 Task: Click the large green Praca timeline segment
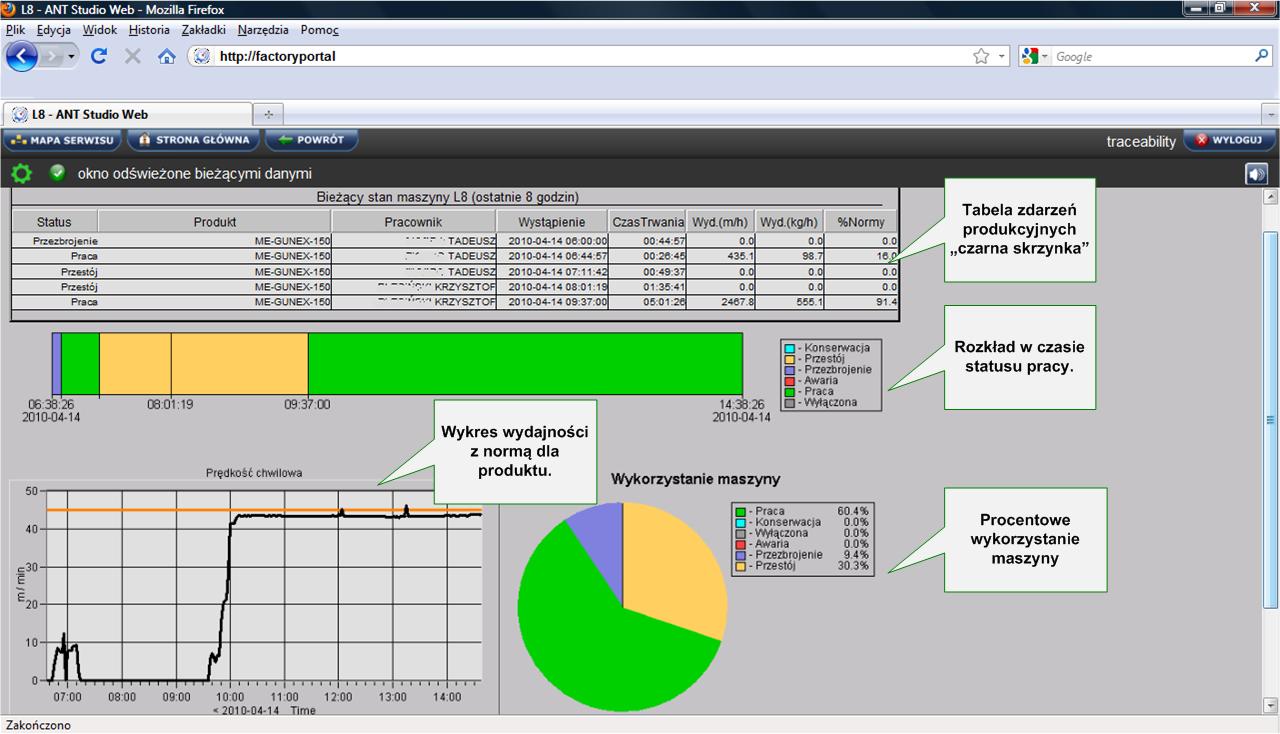(525, 364)
